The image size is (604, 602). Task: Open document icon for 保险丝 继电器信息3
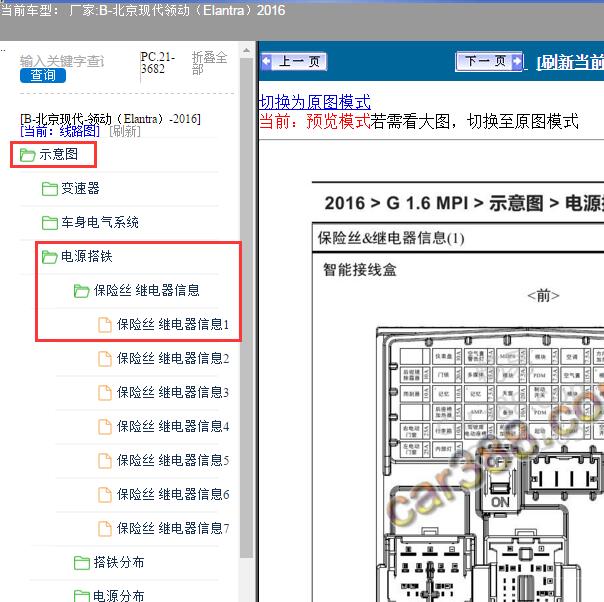click(104, 392)
